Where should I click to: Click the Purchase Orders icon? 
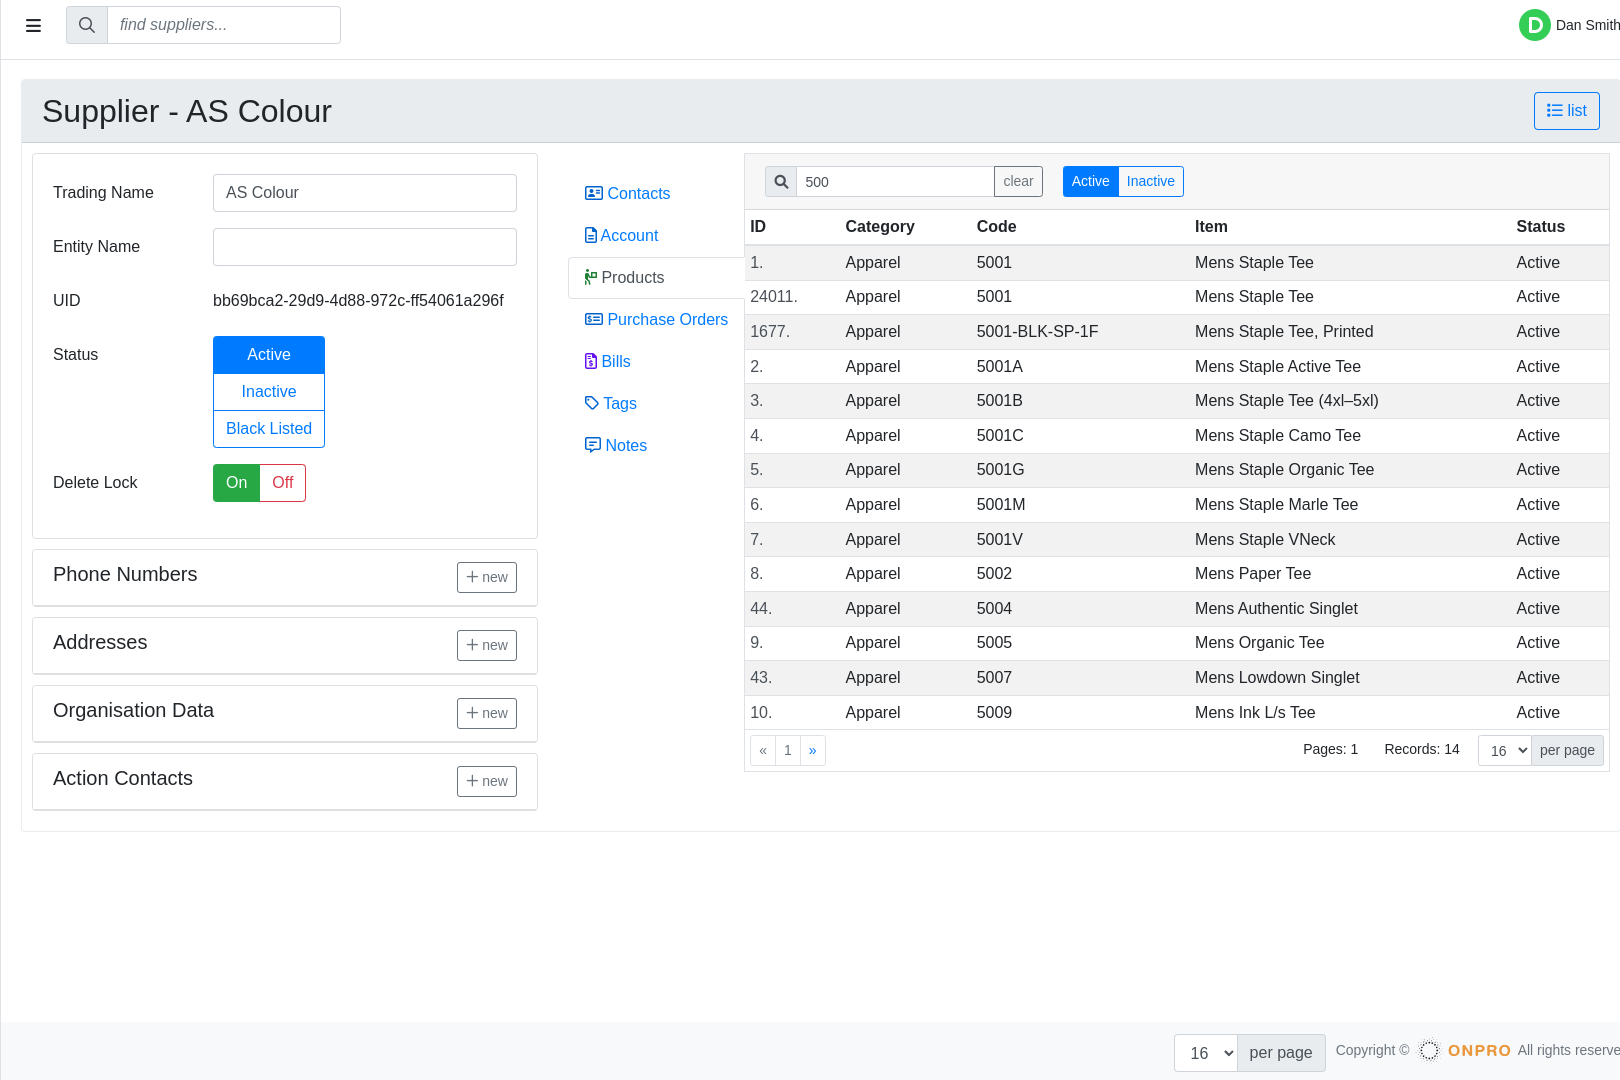(x=594, y=319)
